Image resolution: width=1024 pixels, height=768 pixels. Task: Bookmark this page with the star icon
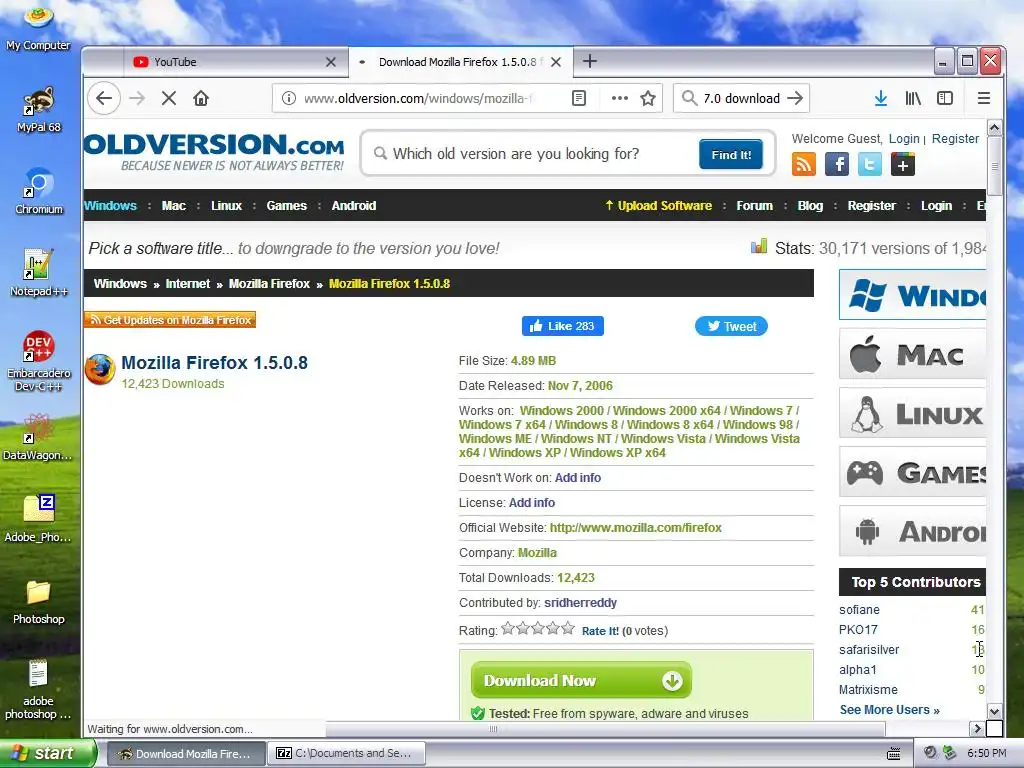point(648,98)
